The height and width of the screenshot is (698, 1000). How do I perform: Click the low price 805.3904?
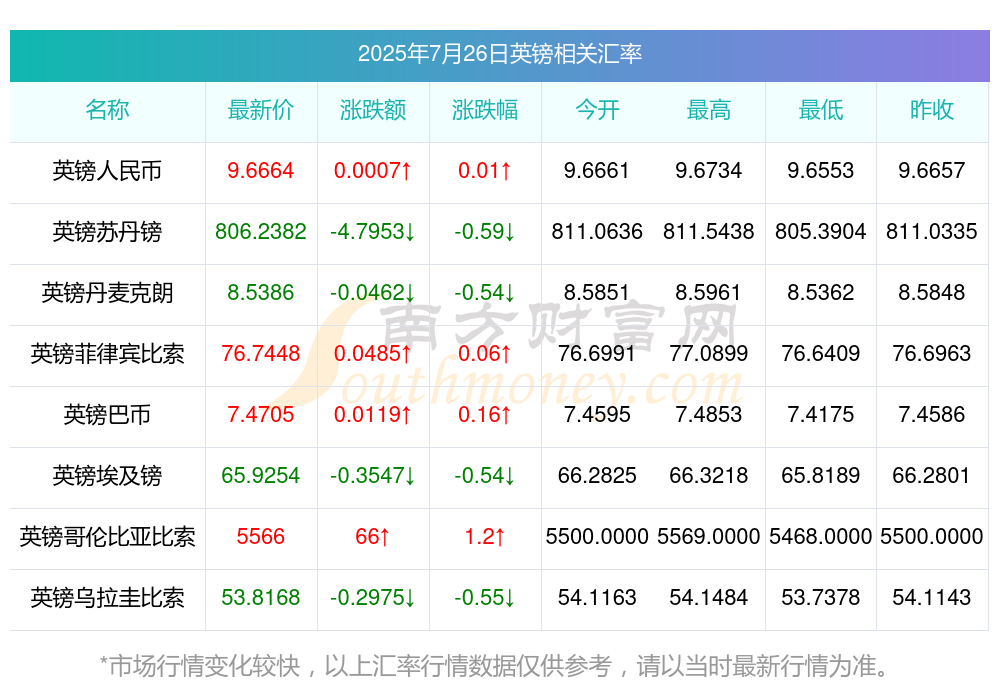[821, 231]
